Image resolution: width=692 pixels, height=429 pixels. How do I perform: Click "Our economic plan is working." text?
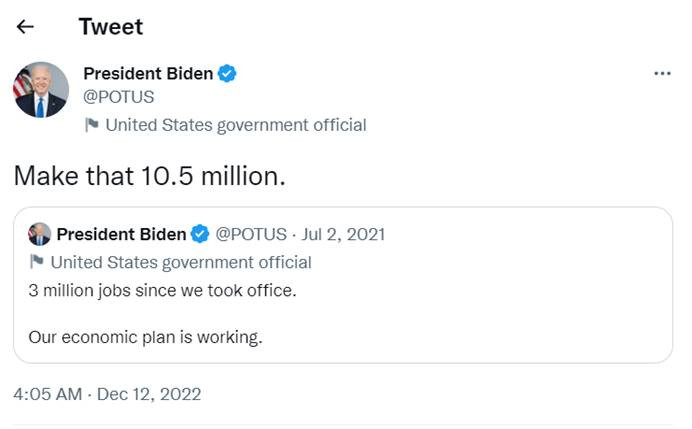tap(145, 337)
